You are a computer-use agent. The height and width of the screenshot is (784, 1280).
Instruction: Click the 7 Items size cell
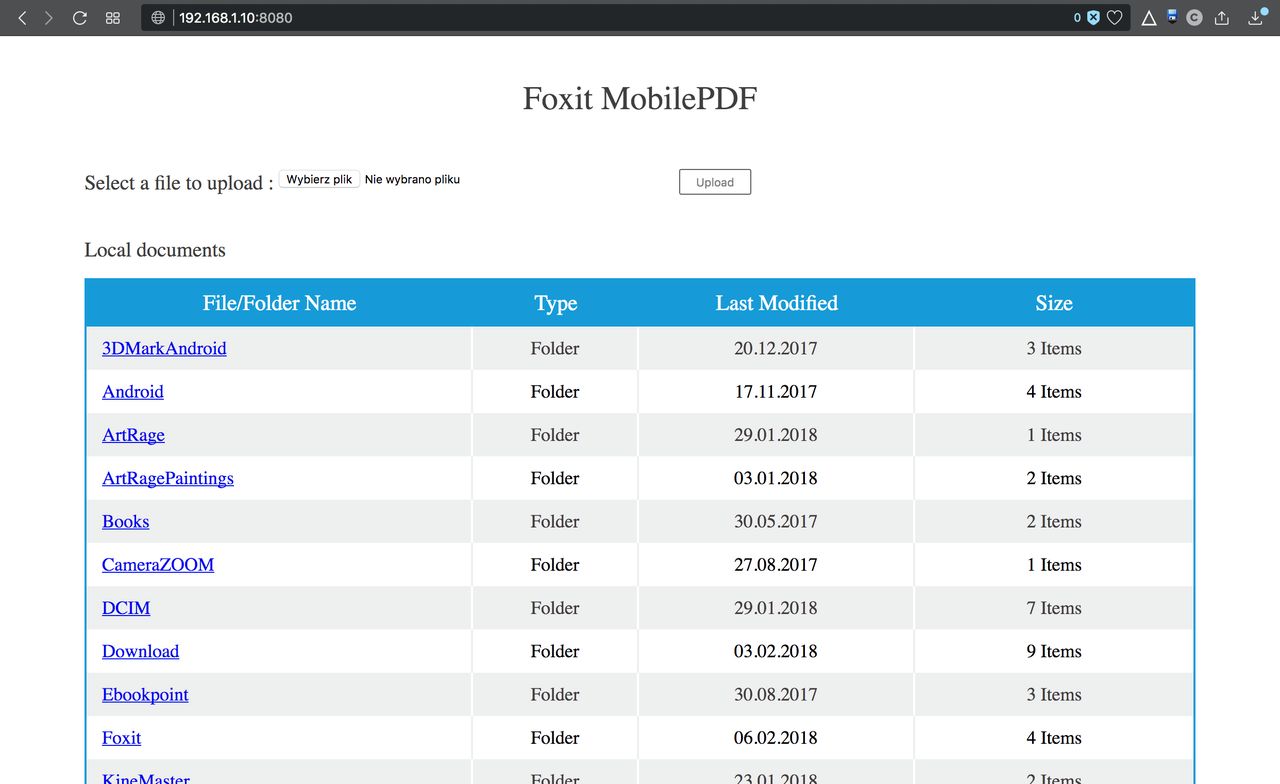tap(1054, 608)
